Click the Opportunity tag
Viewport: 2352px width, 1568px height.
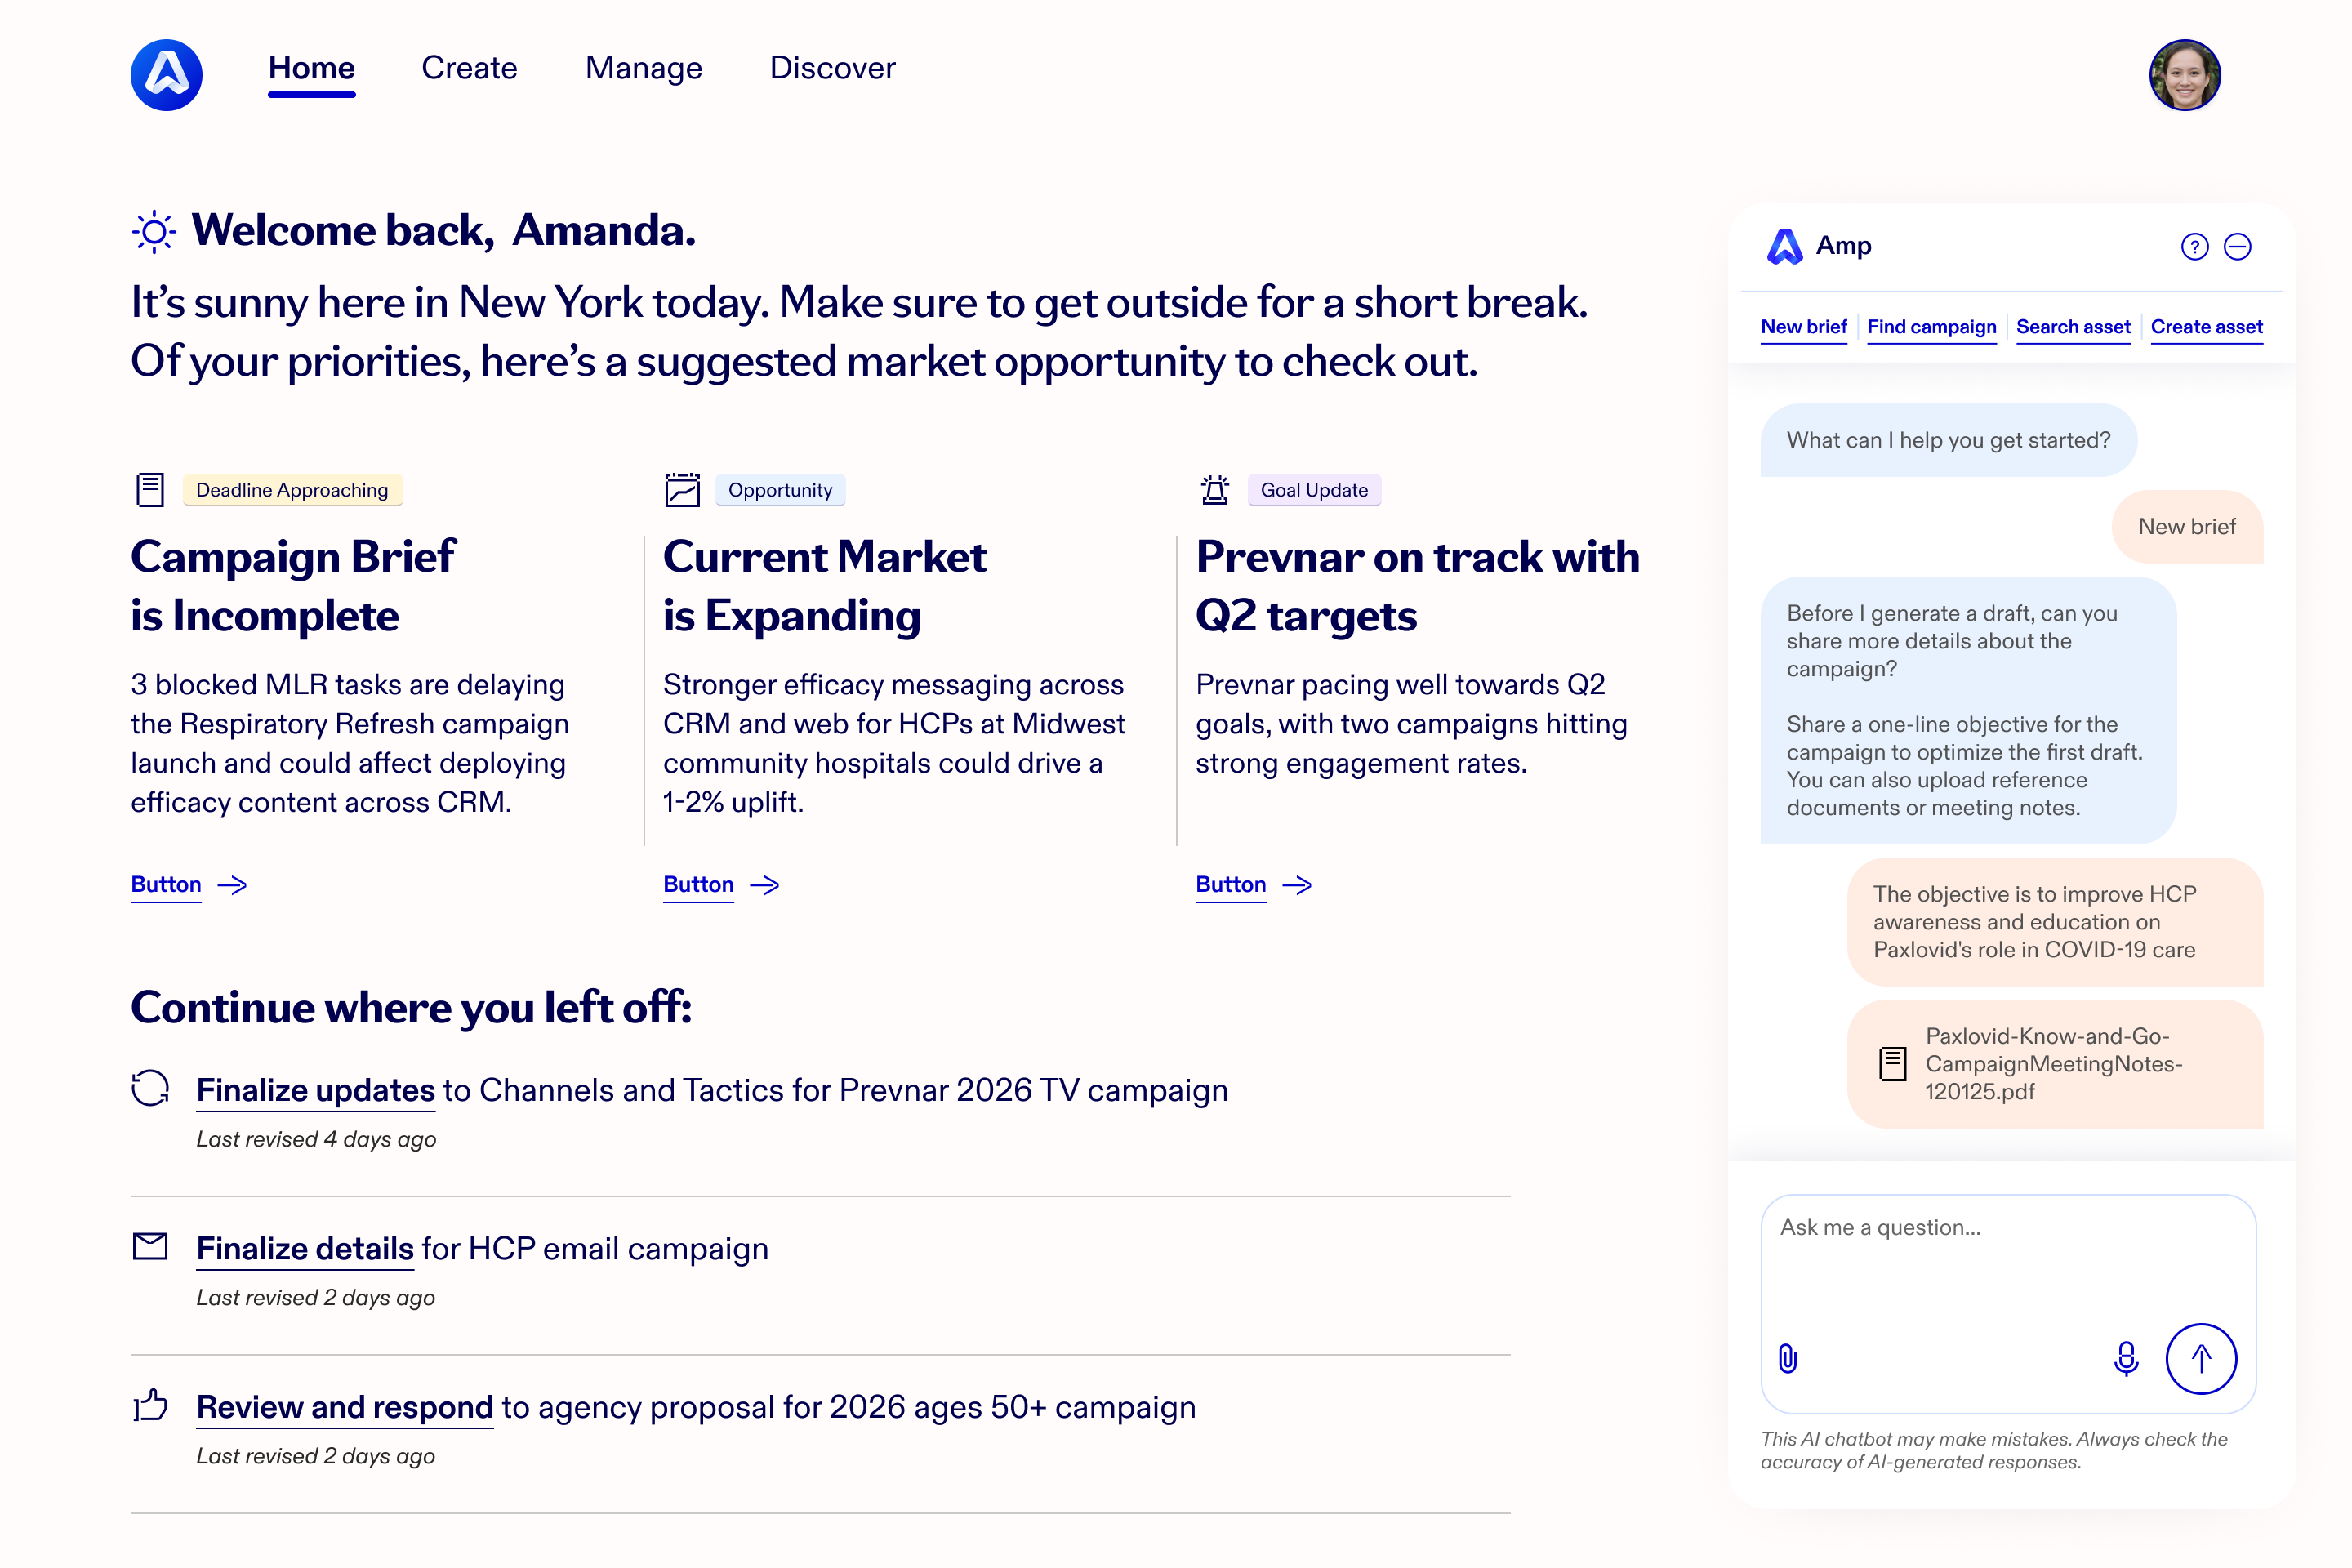click(780, 490)
